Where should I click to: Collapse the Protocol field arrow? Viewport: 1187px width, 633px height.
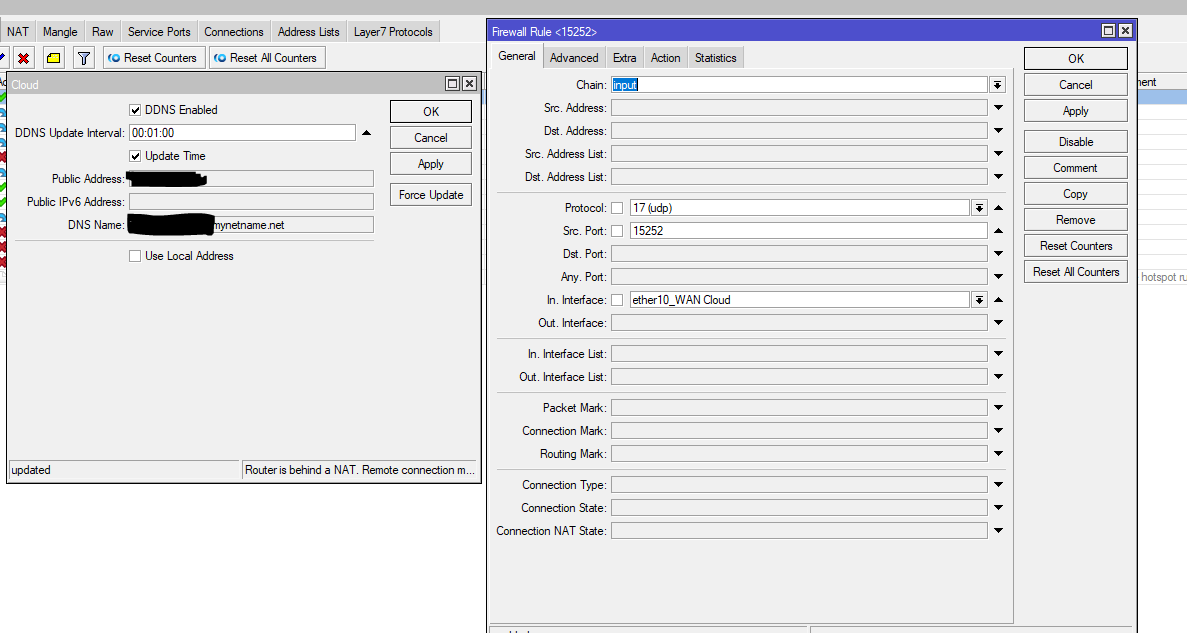[999, 207]
